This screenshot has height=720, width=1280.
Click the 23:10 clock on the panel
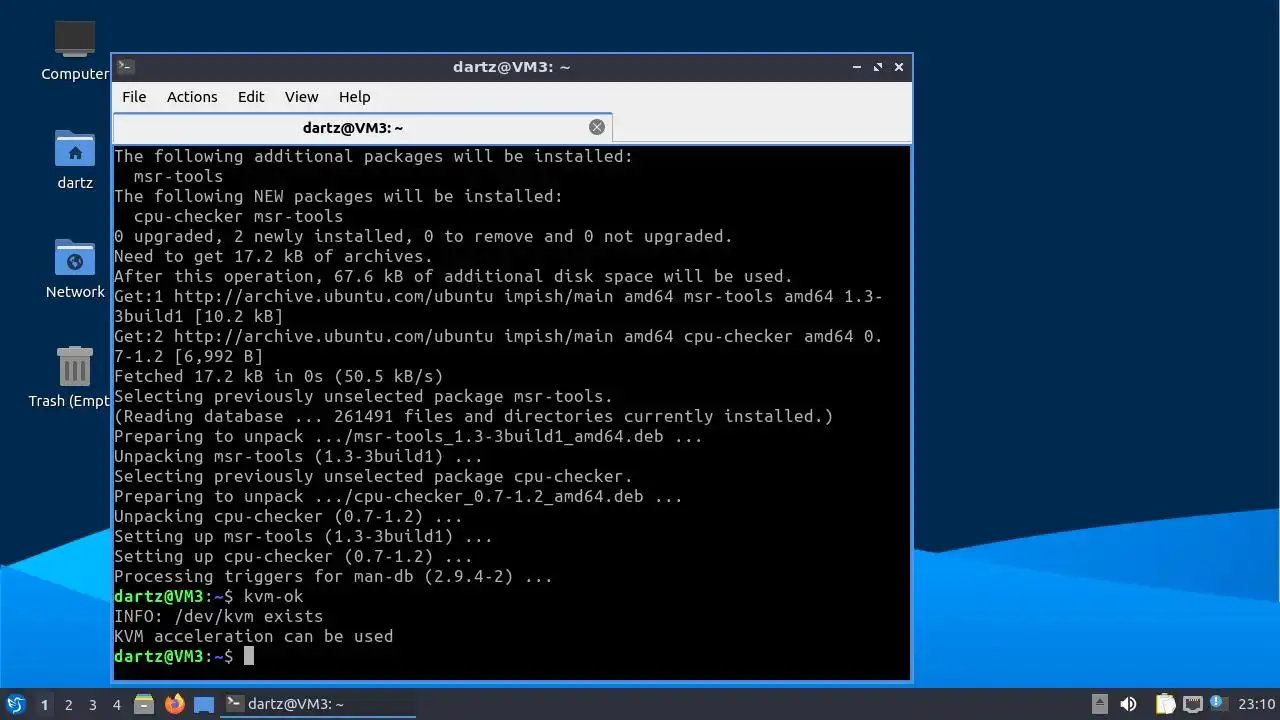coord(1256,704)
